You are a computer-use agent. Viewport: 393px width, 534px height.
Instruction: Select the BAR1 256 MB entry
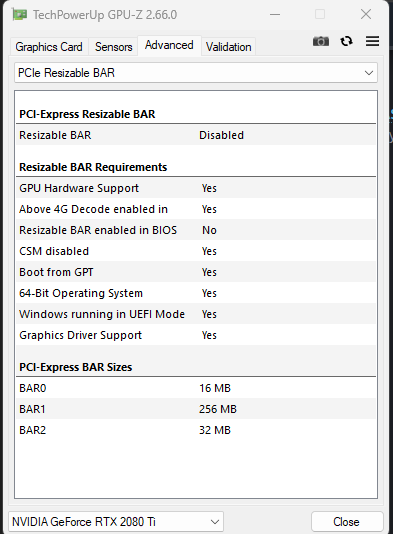click(196, 409)
